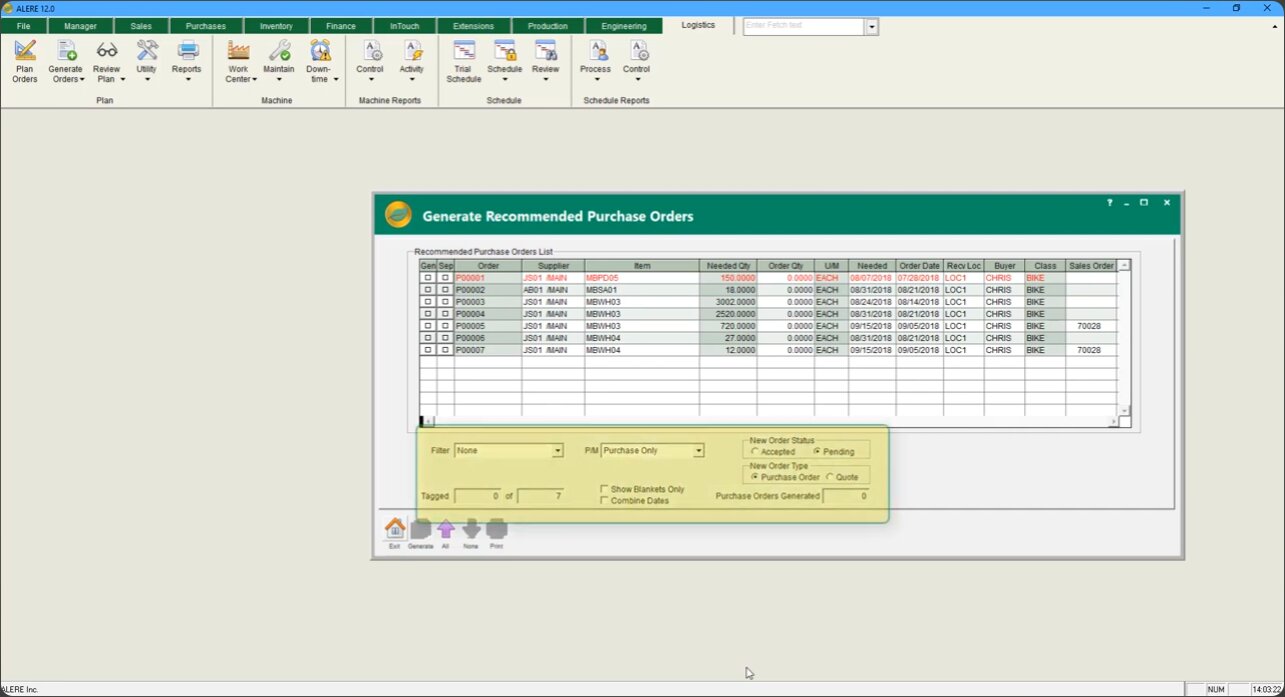Choose the Quote order type radio
Image resolution: width=1285 pixels, height=697 pixels.
tap(830, 477)
